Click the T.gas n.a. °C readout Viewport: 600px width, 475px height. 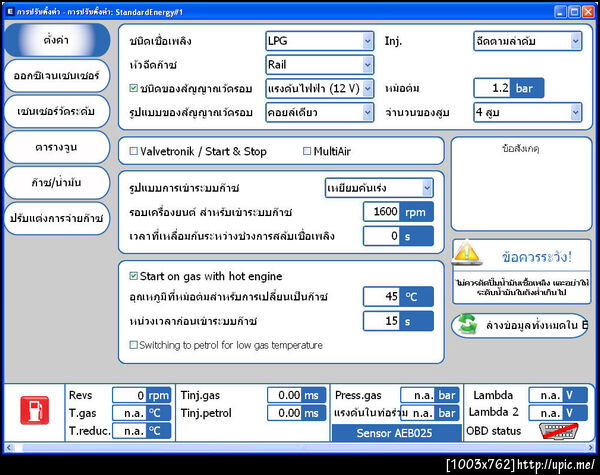pos(142,413)
